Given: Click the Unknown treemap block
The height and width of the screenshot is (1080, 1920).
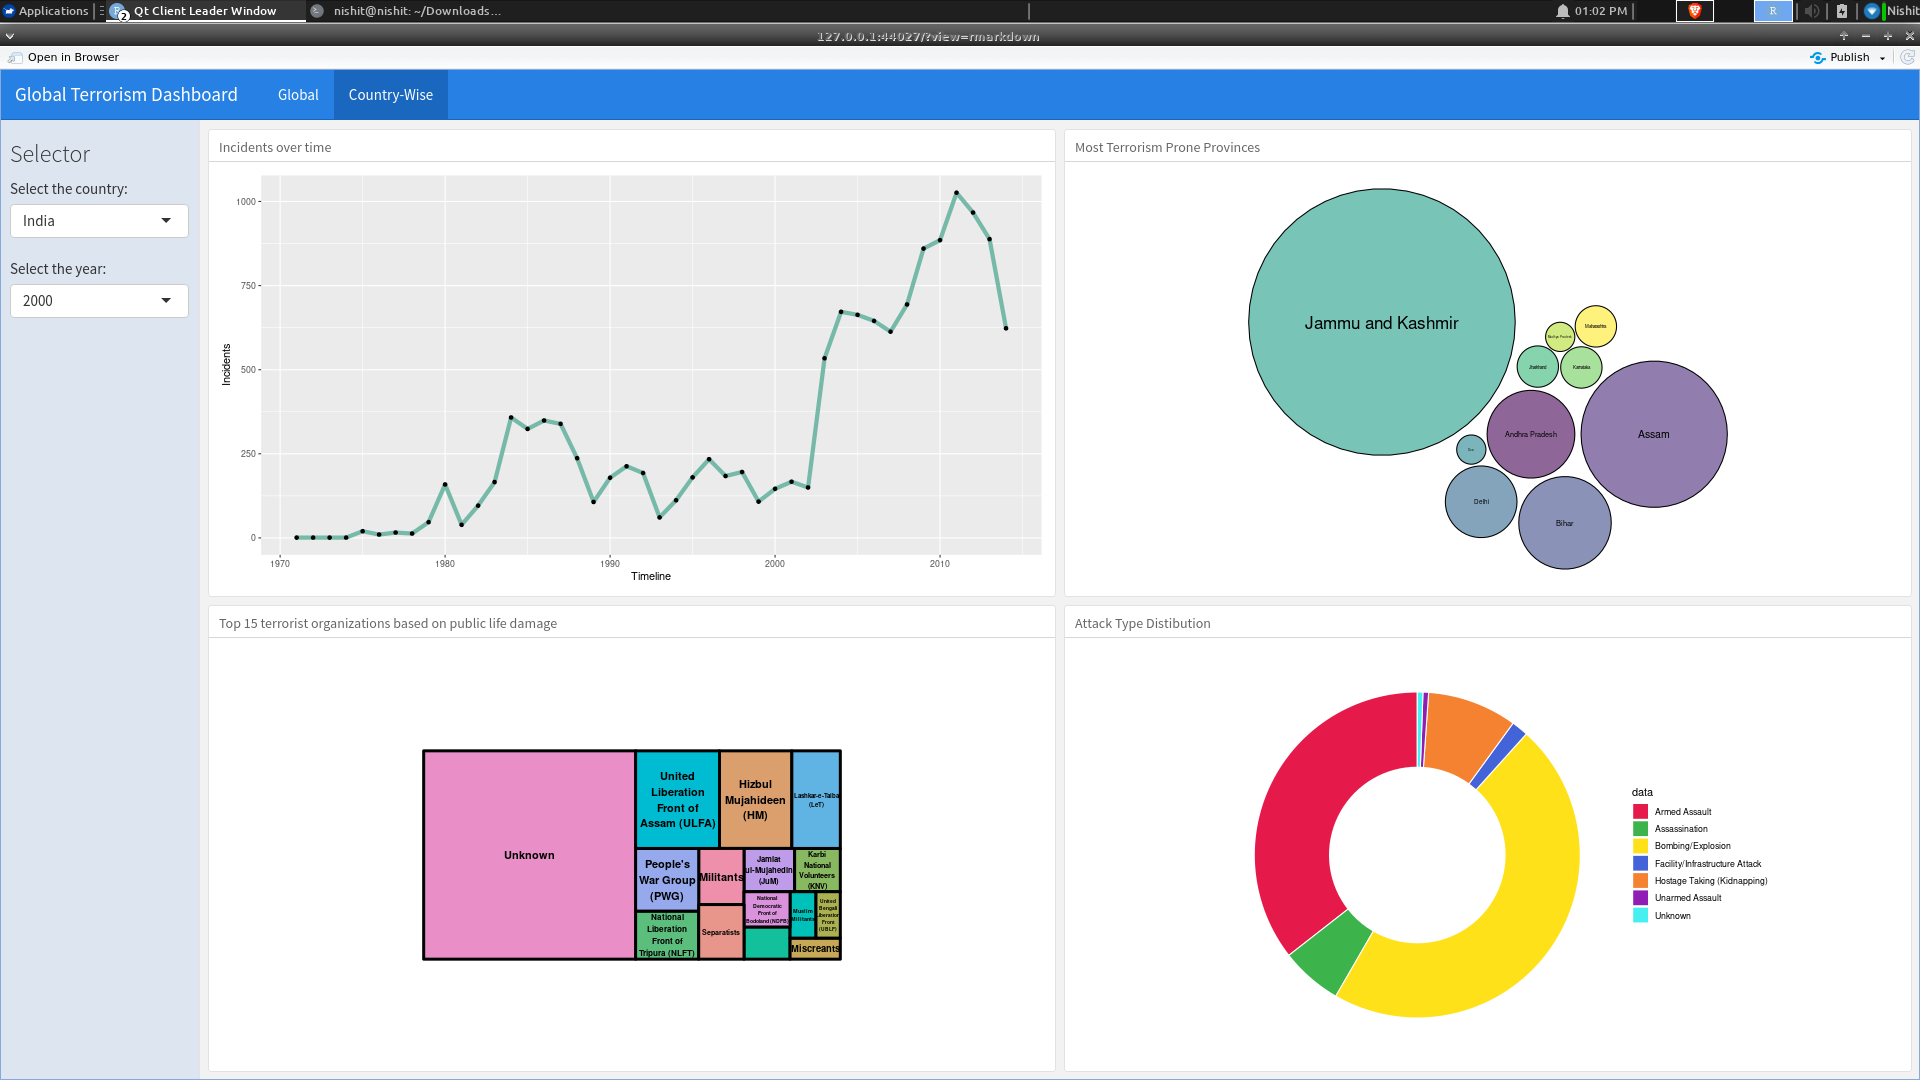Looking at the screenshot, I should tap(529, 855).
